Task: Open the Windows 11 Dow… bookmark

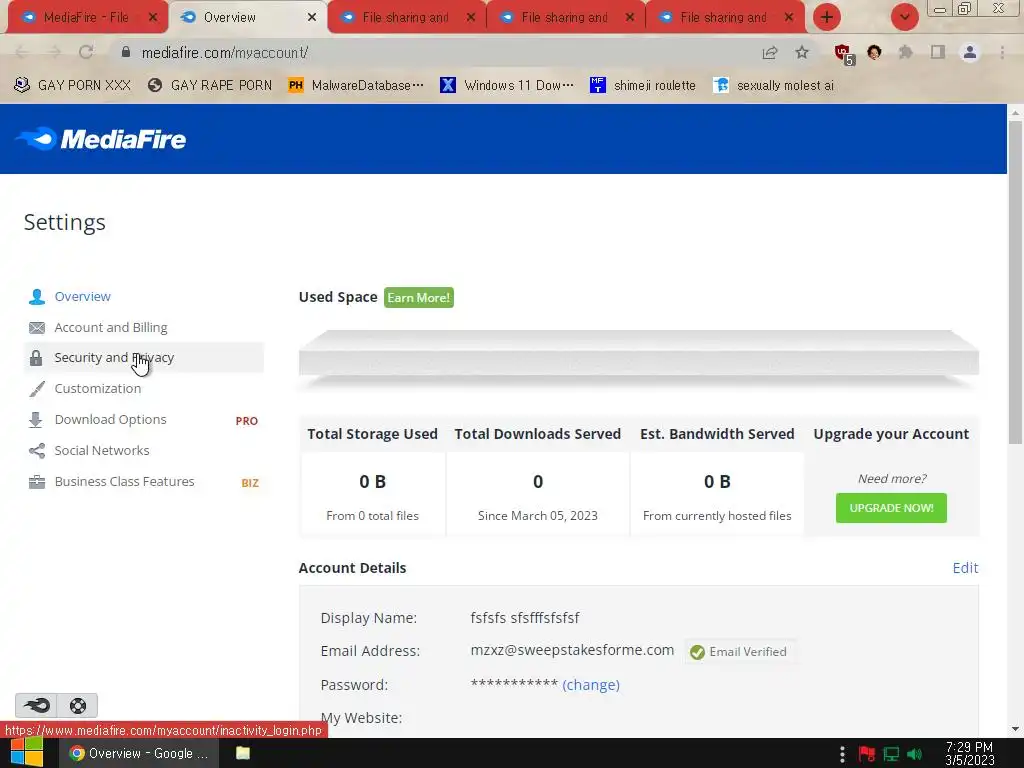Action: click(x=507, y=86)
